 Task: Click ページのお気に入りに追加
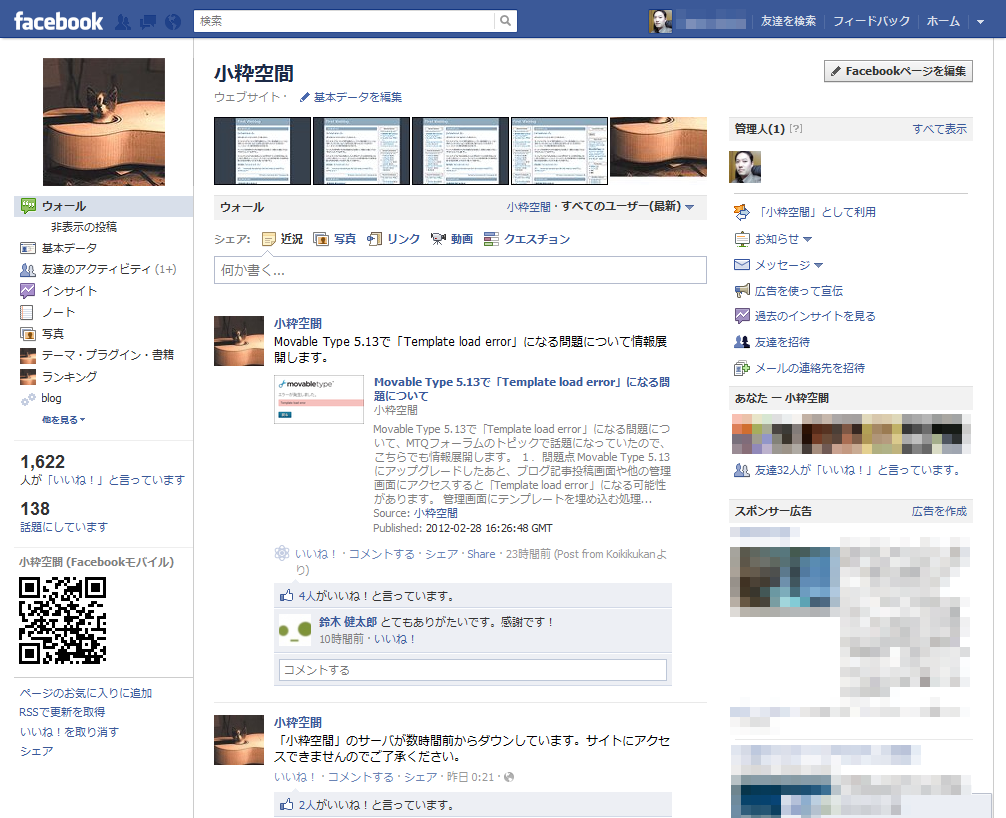(x=86, y=693)
